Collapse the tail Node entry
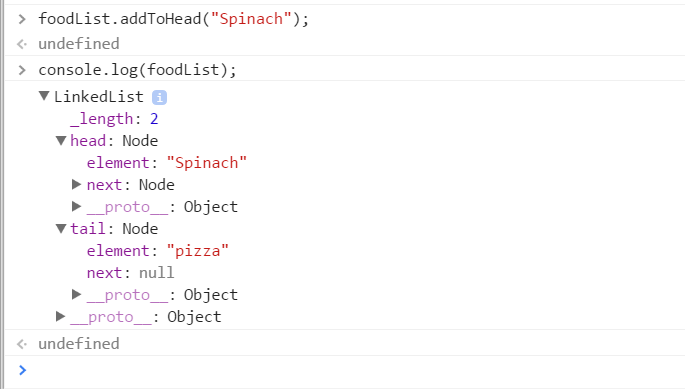Image resolution: width=685 pixels, height=389 pixels. coord(61,228)
